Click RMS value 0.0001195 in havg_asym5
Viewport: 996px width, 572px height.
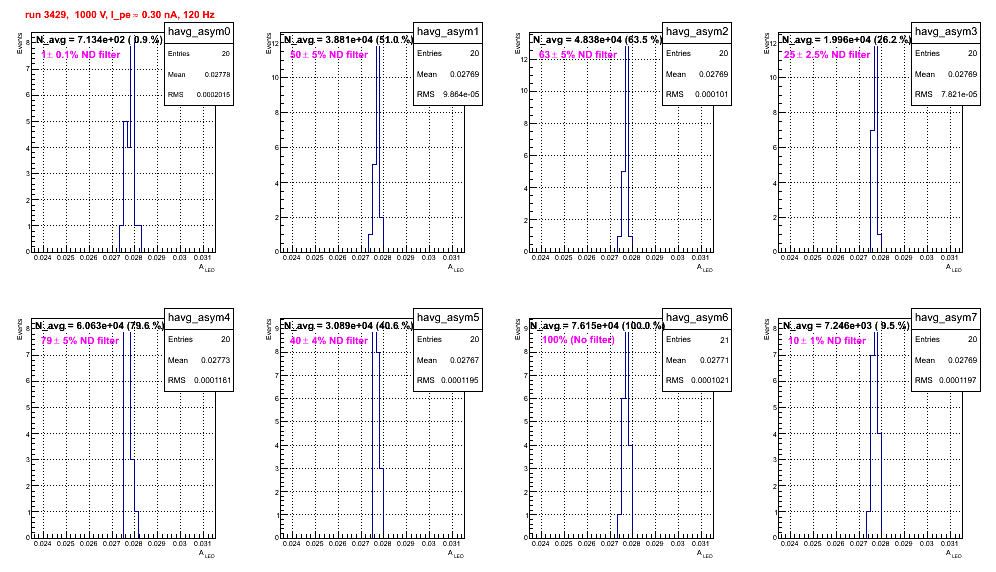coord(462,381)
